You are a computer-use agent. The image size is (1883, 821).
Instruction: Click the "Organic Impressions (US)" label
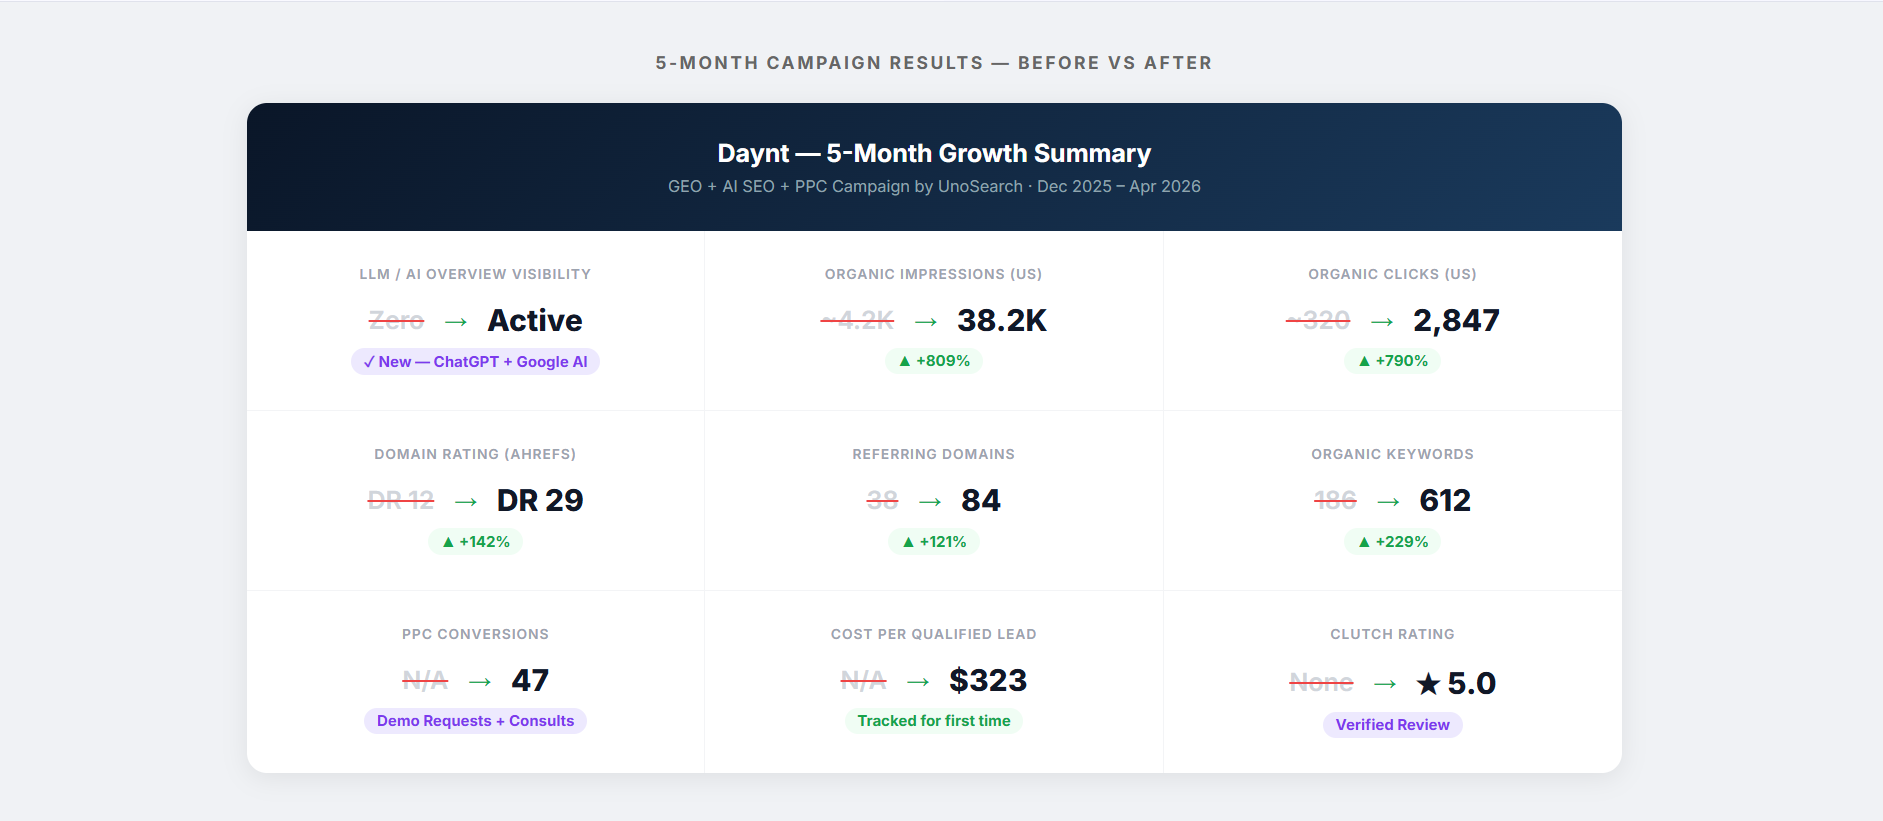click(x=933, y=274)
